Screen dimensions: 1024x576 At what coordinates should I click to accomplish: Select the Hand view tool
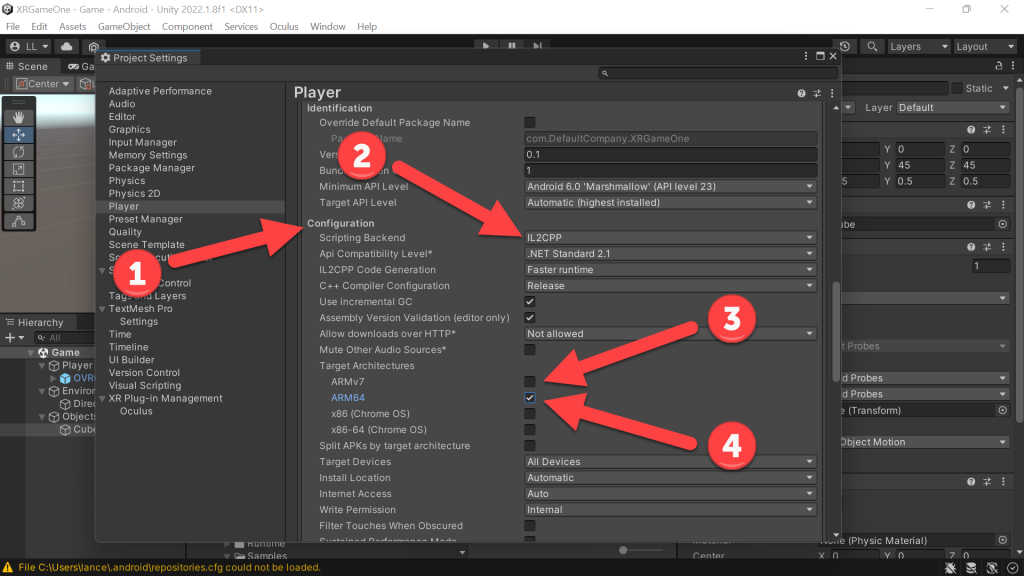tap(18, 118)
